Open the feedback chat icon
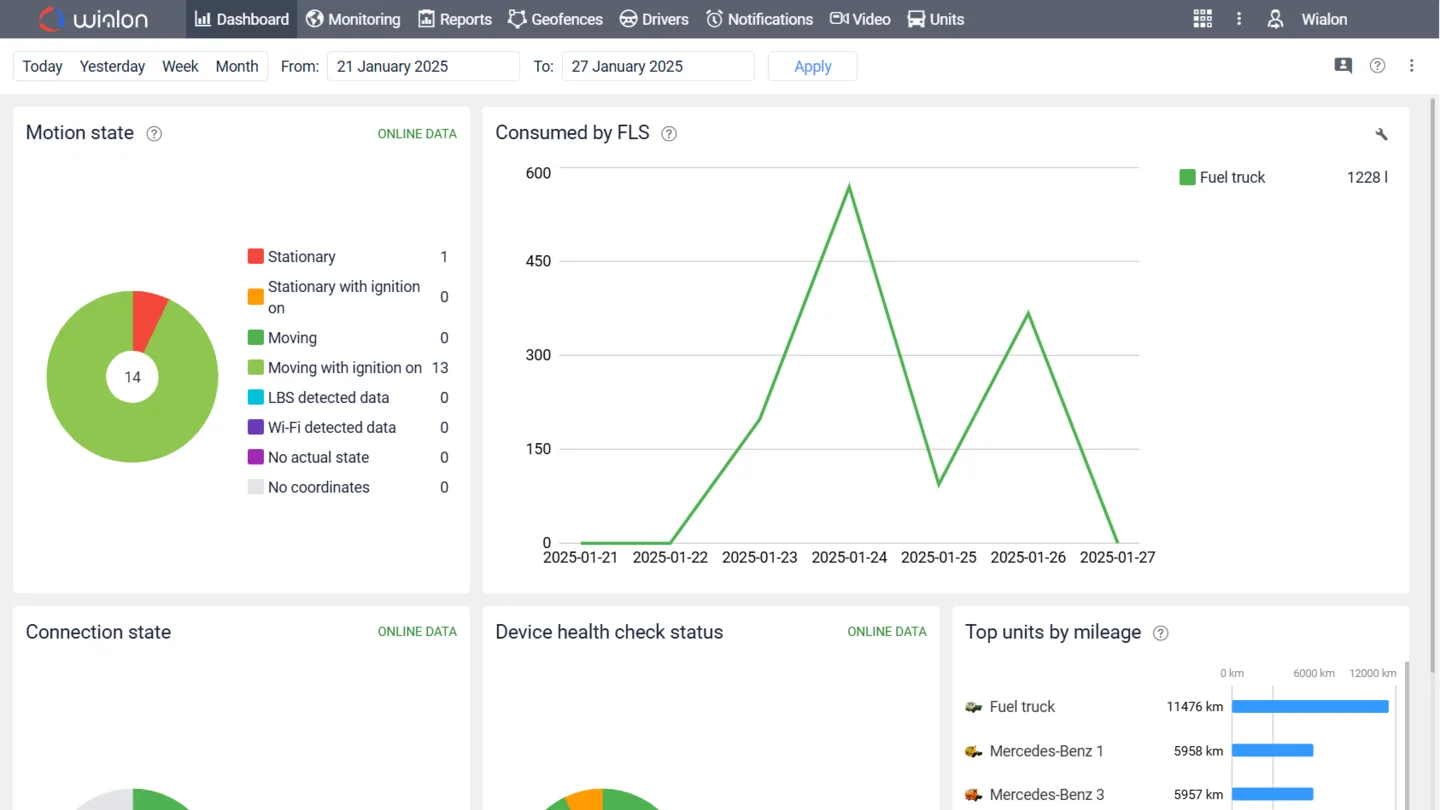This screenshot has width=1440, height=810. [1343, 66]
